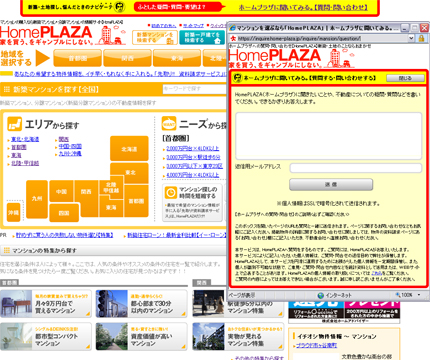Open the 新築住宅ローン PR link
The image size is (430, 360).
click(177, 235)
